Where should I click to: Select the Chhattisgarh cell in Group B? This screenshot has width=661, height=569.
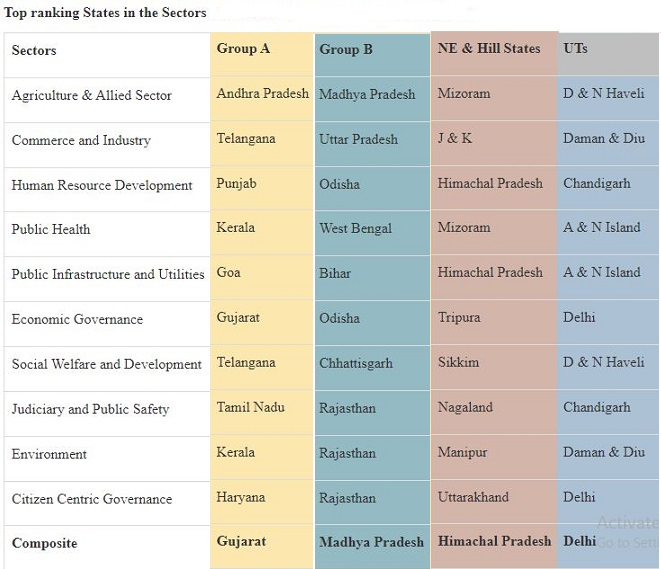[x=356, y=364]
